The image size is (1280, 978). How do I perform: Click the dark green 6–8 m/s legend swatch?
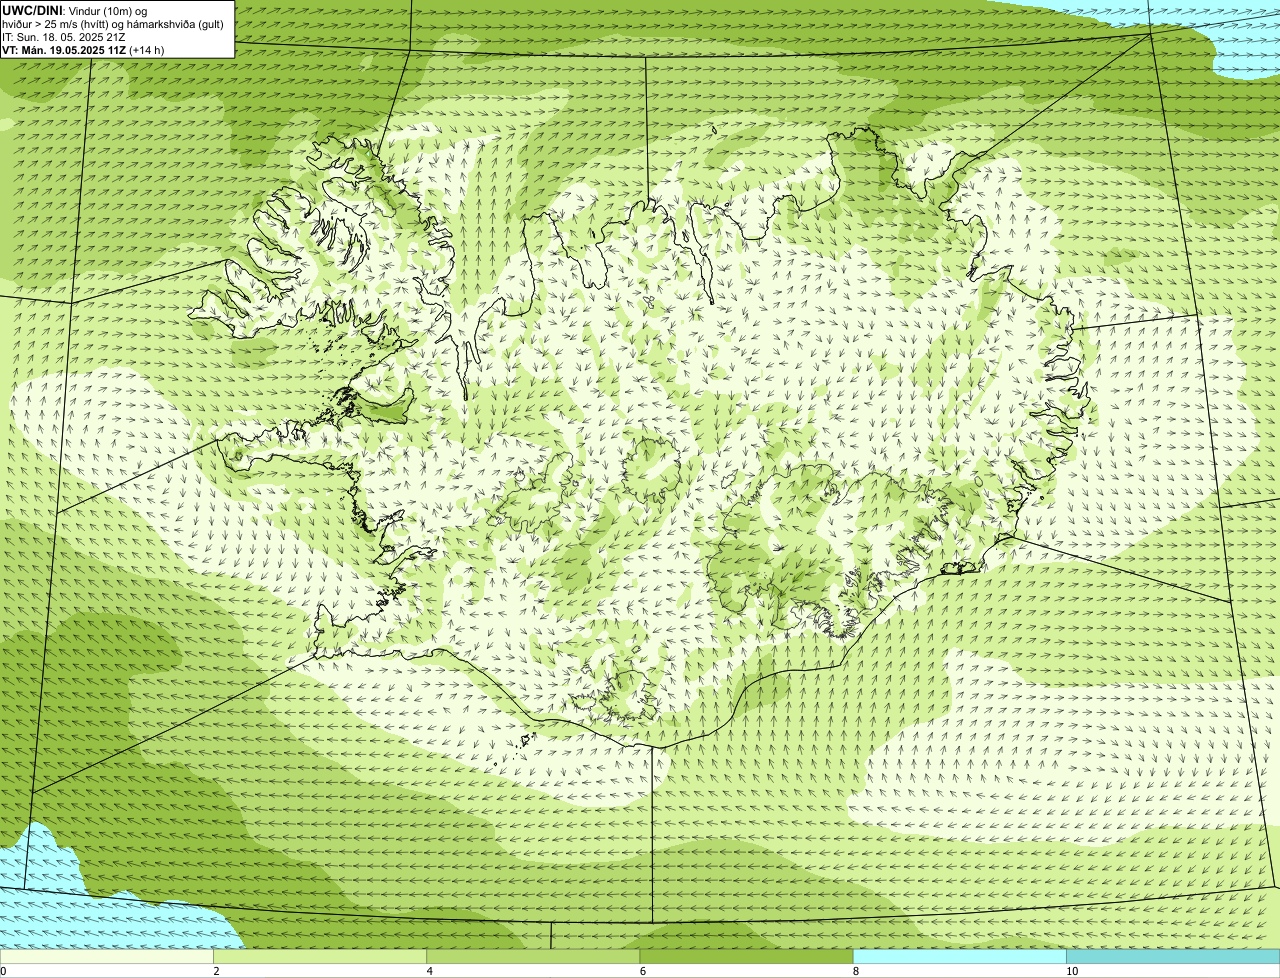click(746, 957)
